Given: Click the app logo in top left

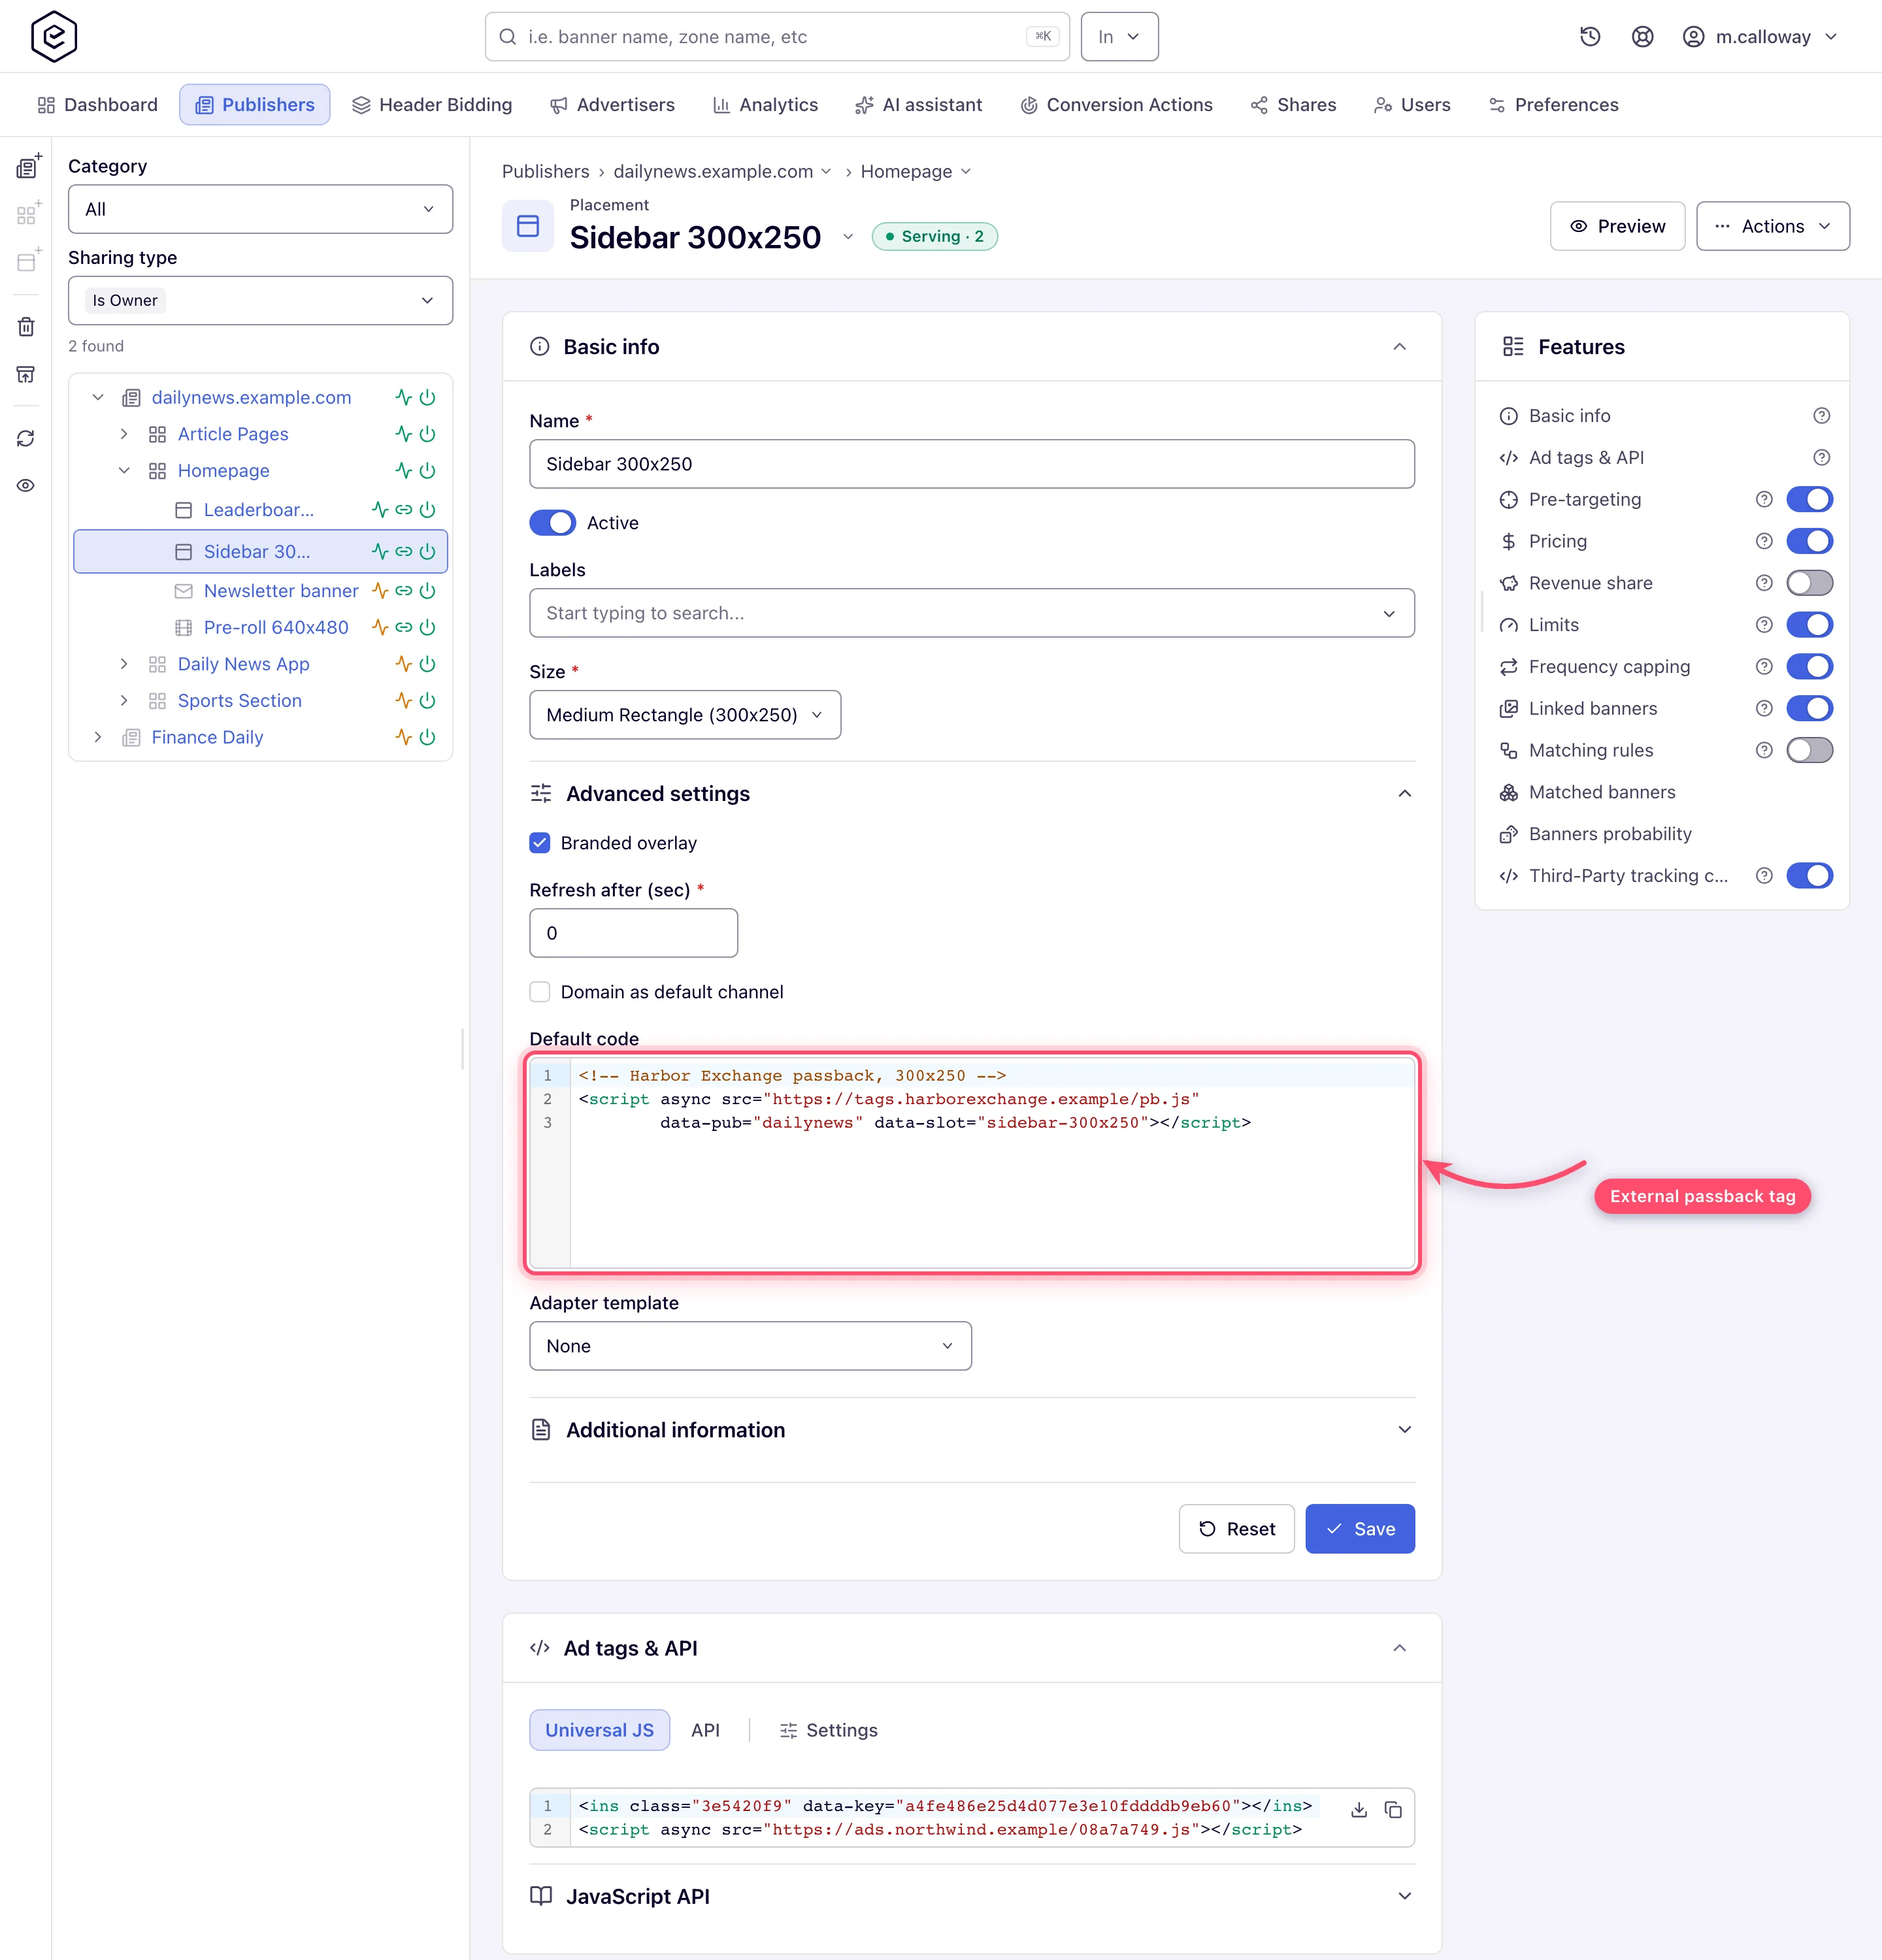Looking at the screenshot, I should point(54,37).
